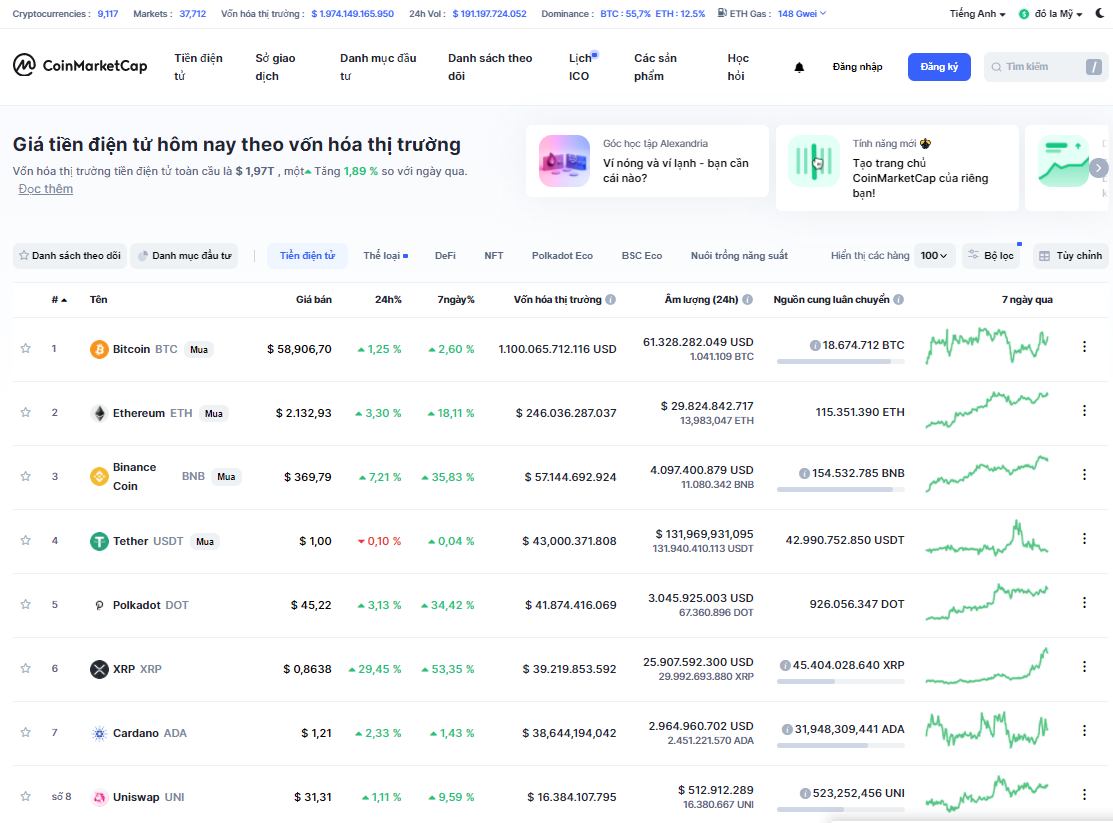Star Uniswap for watchlist
This screenshot has width=1113, height=823.
tap(26, 796)
